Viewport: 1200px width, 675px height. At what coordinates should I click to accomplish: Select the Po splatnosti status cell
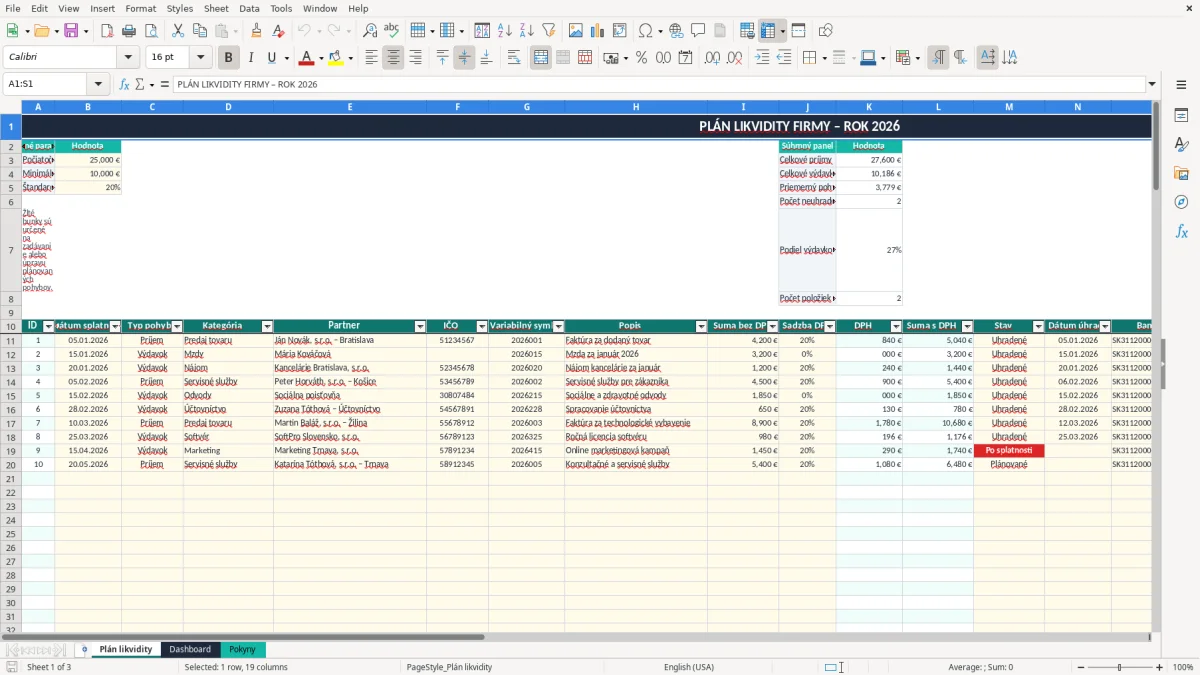tap(1009, 451)
